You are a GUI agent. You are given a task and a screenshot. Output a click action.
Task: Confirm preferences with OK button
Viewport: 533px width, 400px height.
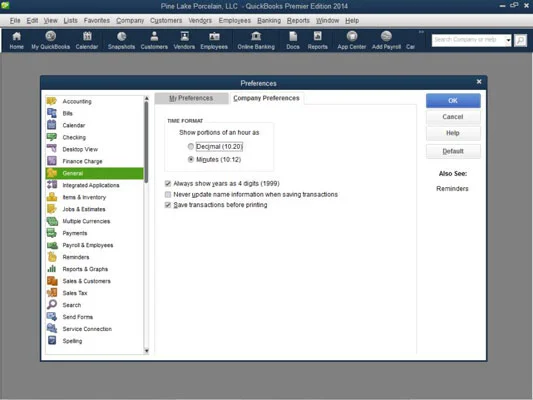[x=453, y=101]
